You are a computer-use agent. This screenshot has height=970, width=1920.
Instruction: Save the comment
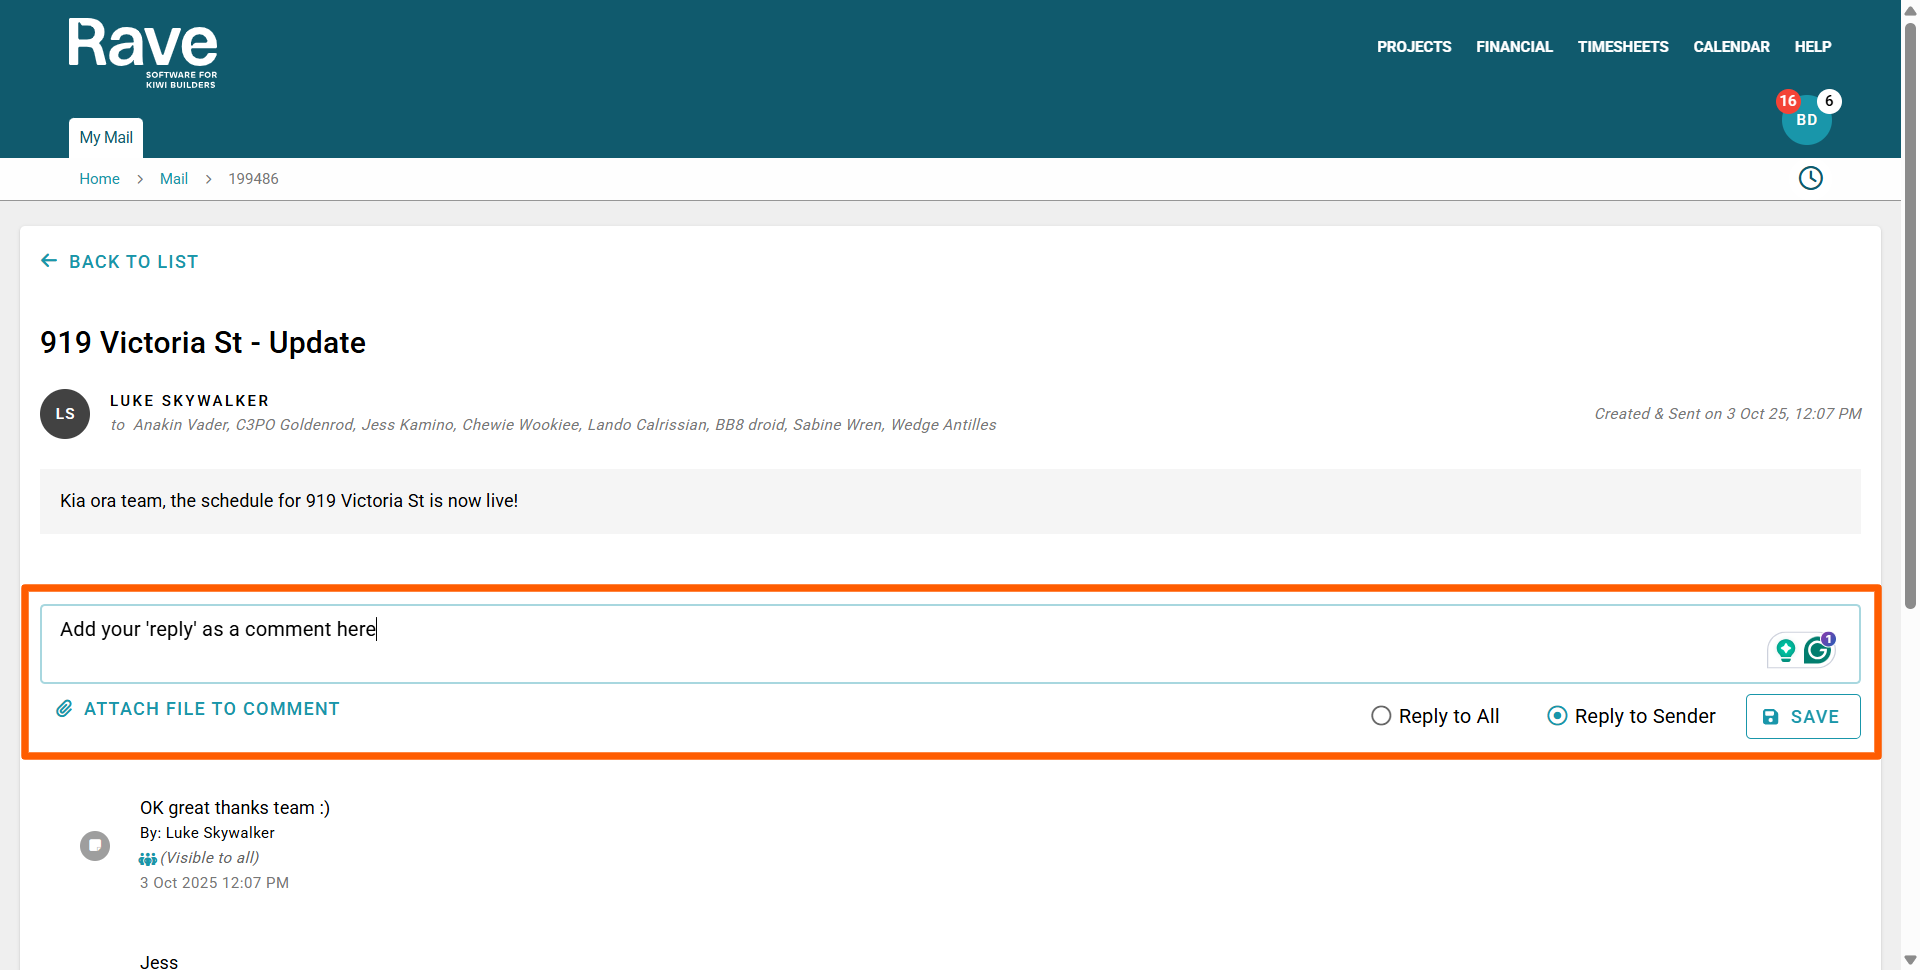[x=1802, y=716]
